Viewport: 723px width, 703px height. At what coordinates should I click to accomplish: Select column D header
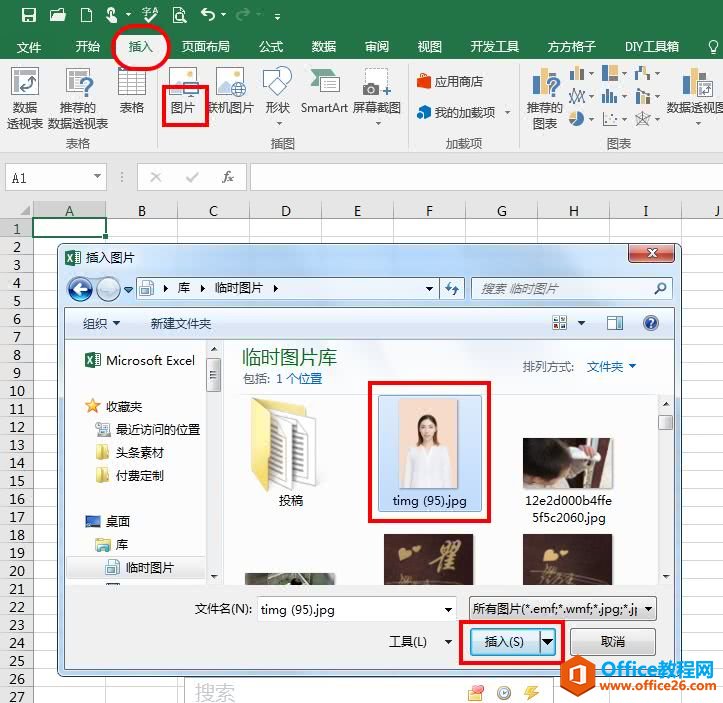click(x=285, y=211)
